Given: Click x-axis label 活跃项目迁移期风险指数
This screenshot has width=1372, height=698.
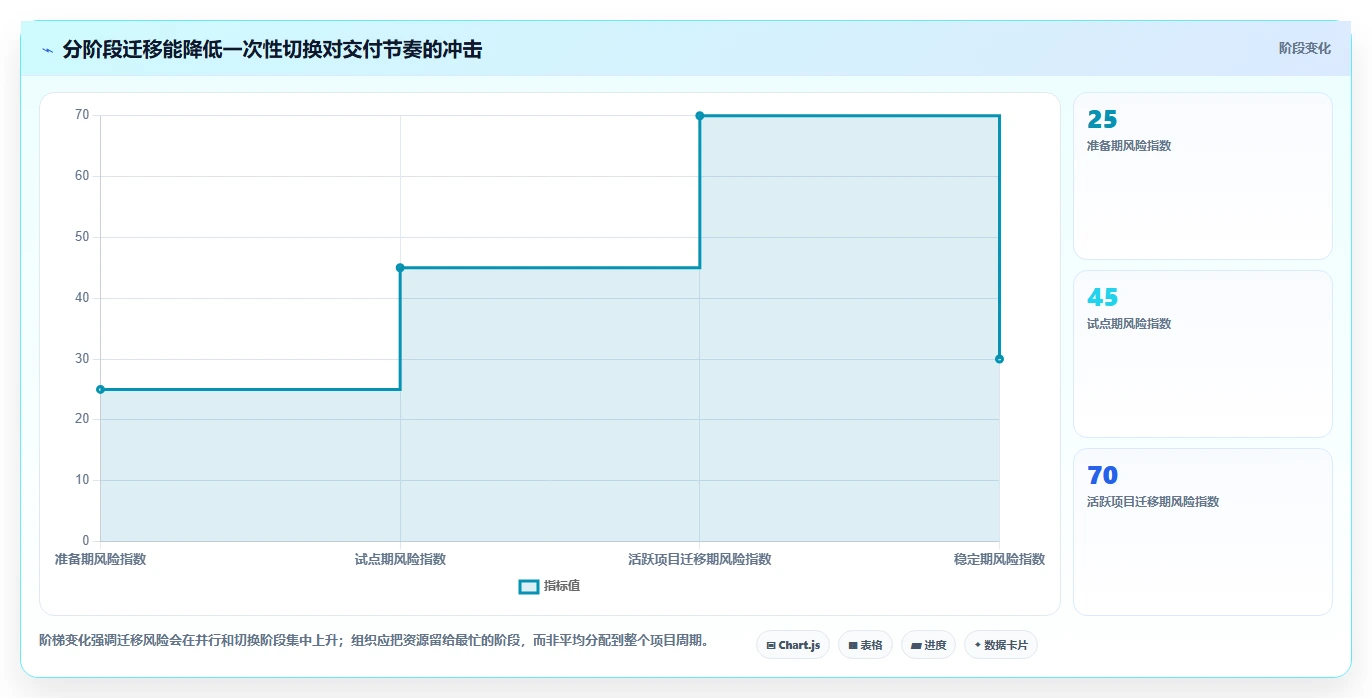Looking at the screenshot, I should [x=700, y=559].
